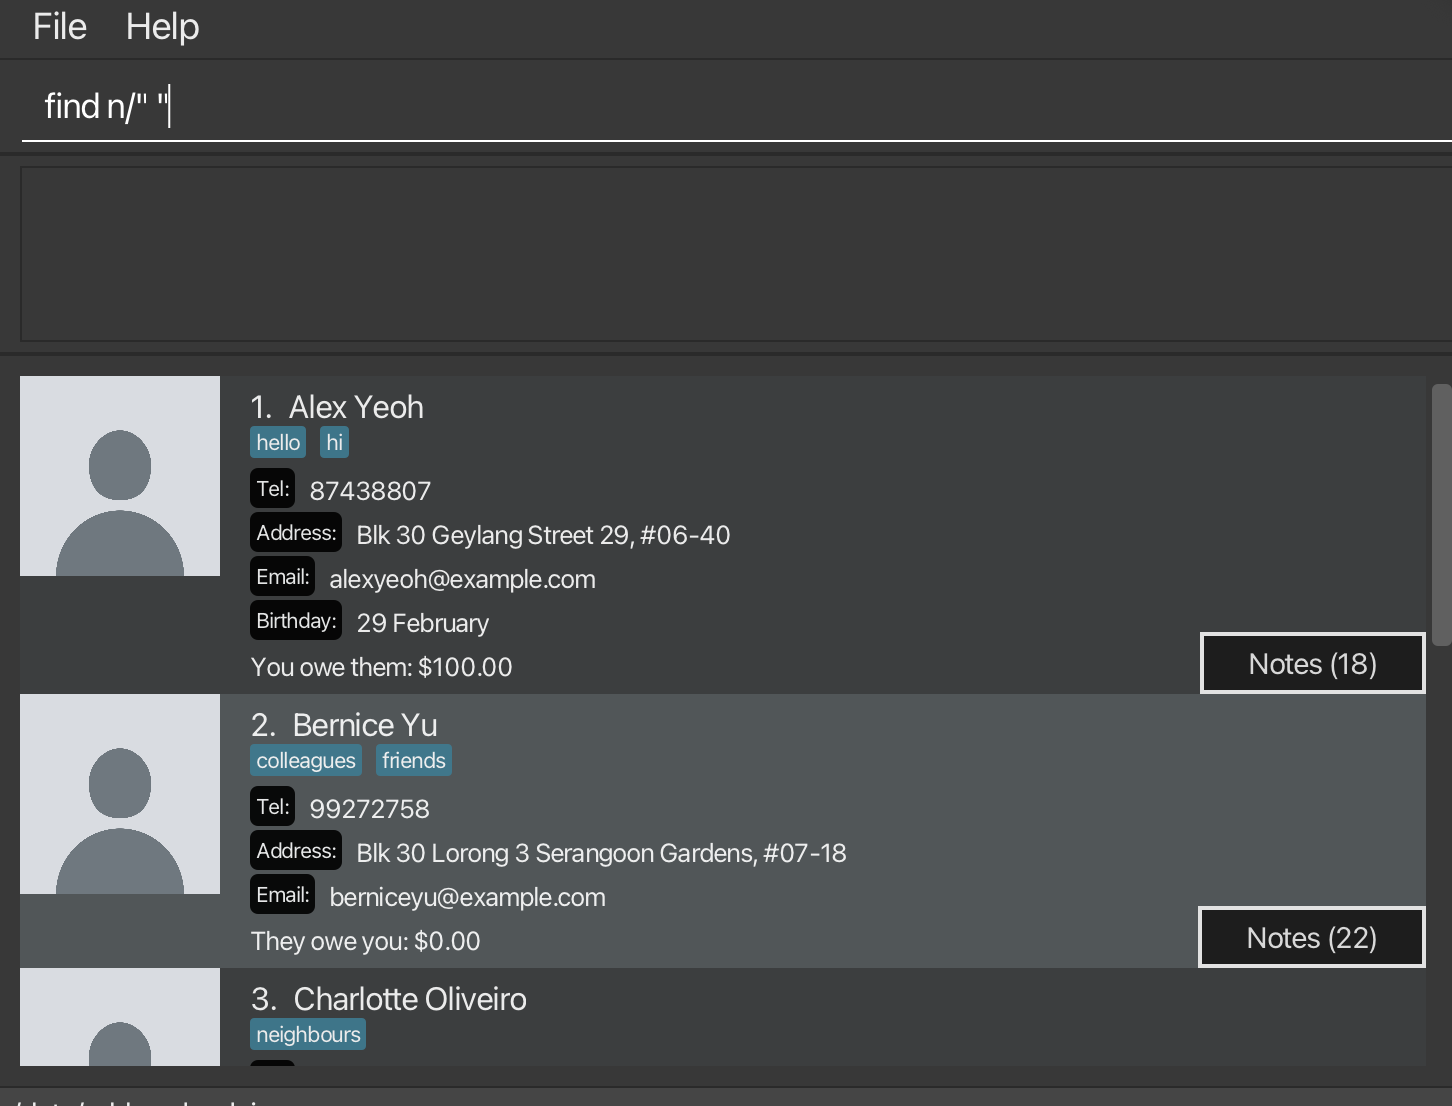This screenshot has width=1452, height=1106.
Task: Click 'They owe you: $0.00' text
Action: pyautogui.click(x=365, y=941)
